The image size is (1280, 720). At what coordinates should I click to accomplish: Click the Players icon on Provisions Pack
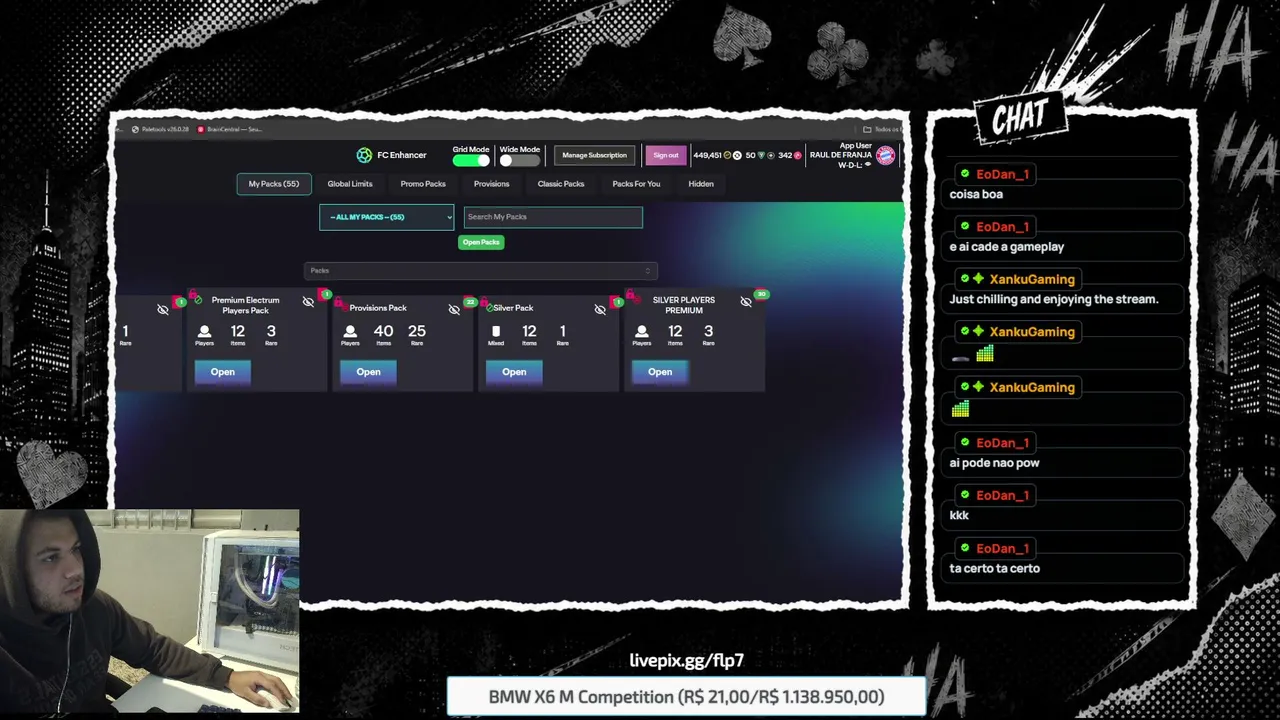coord(350,331)
